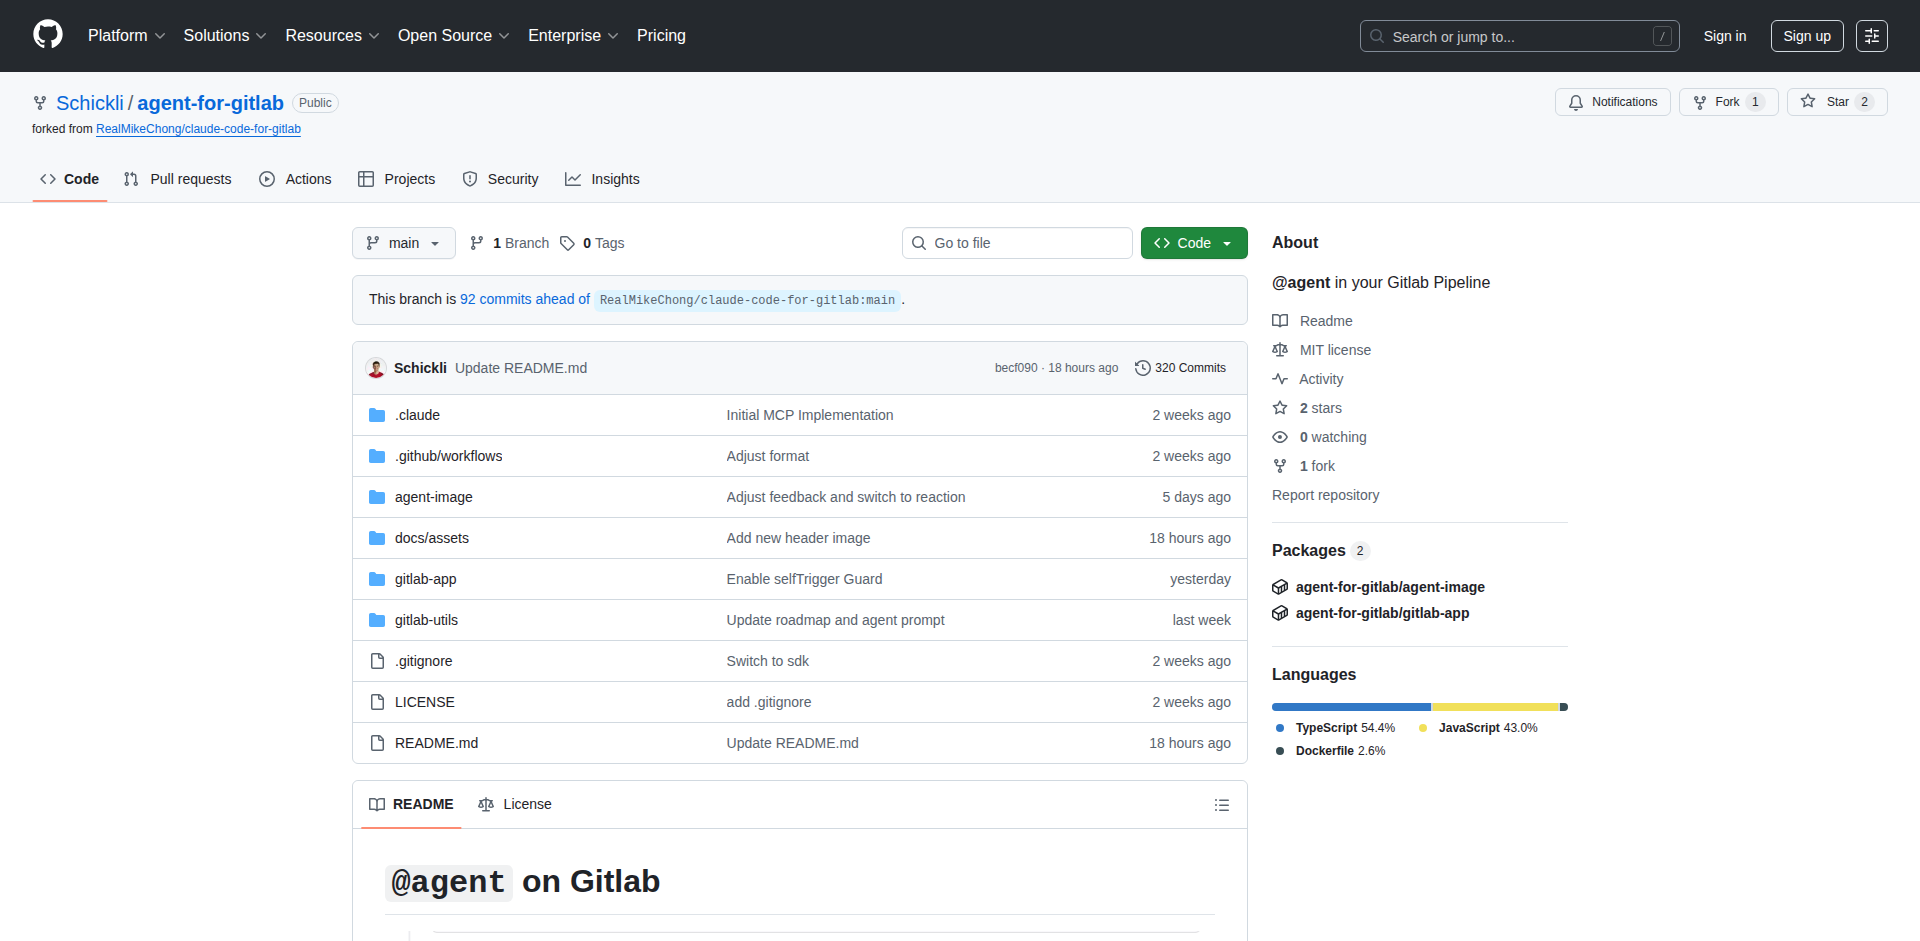Open the Pricing link
The width and height of the screenshot is (1920, 941).
coord(661,35)
